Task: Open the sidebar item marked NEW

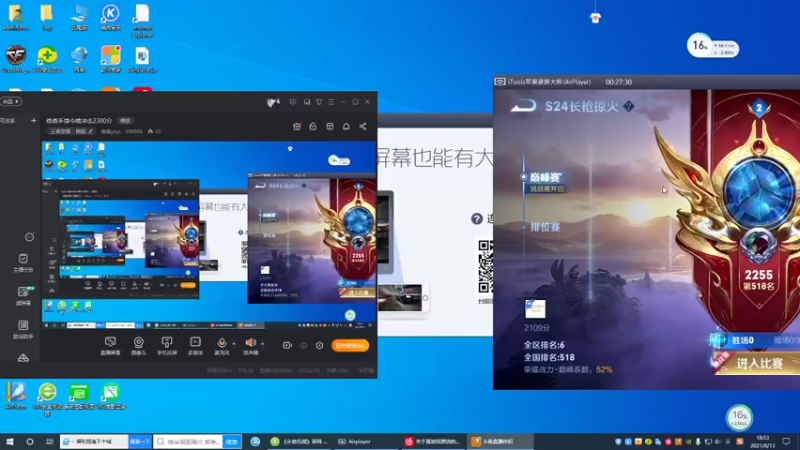Action: point(23,295)
